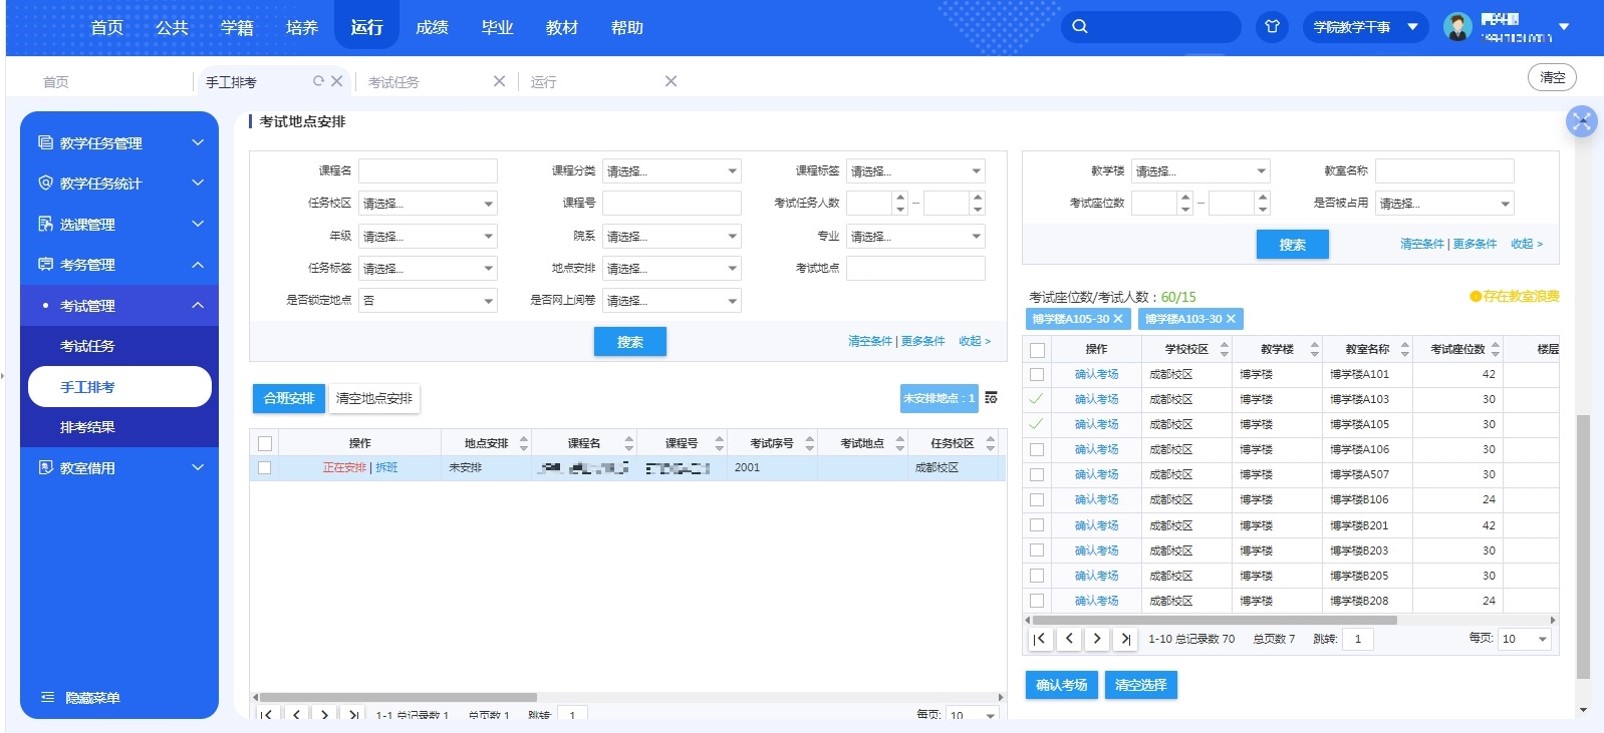Screen dimensions: 1604x733
Task: Check the box for 博学楼B106 row
Action: (1037, 500)
